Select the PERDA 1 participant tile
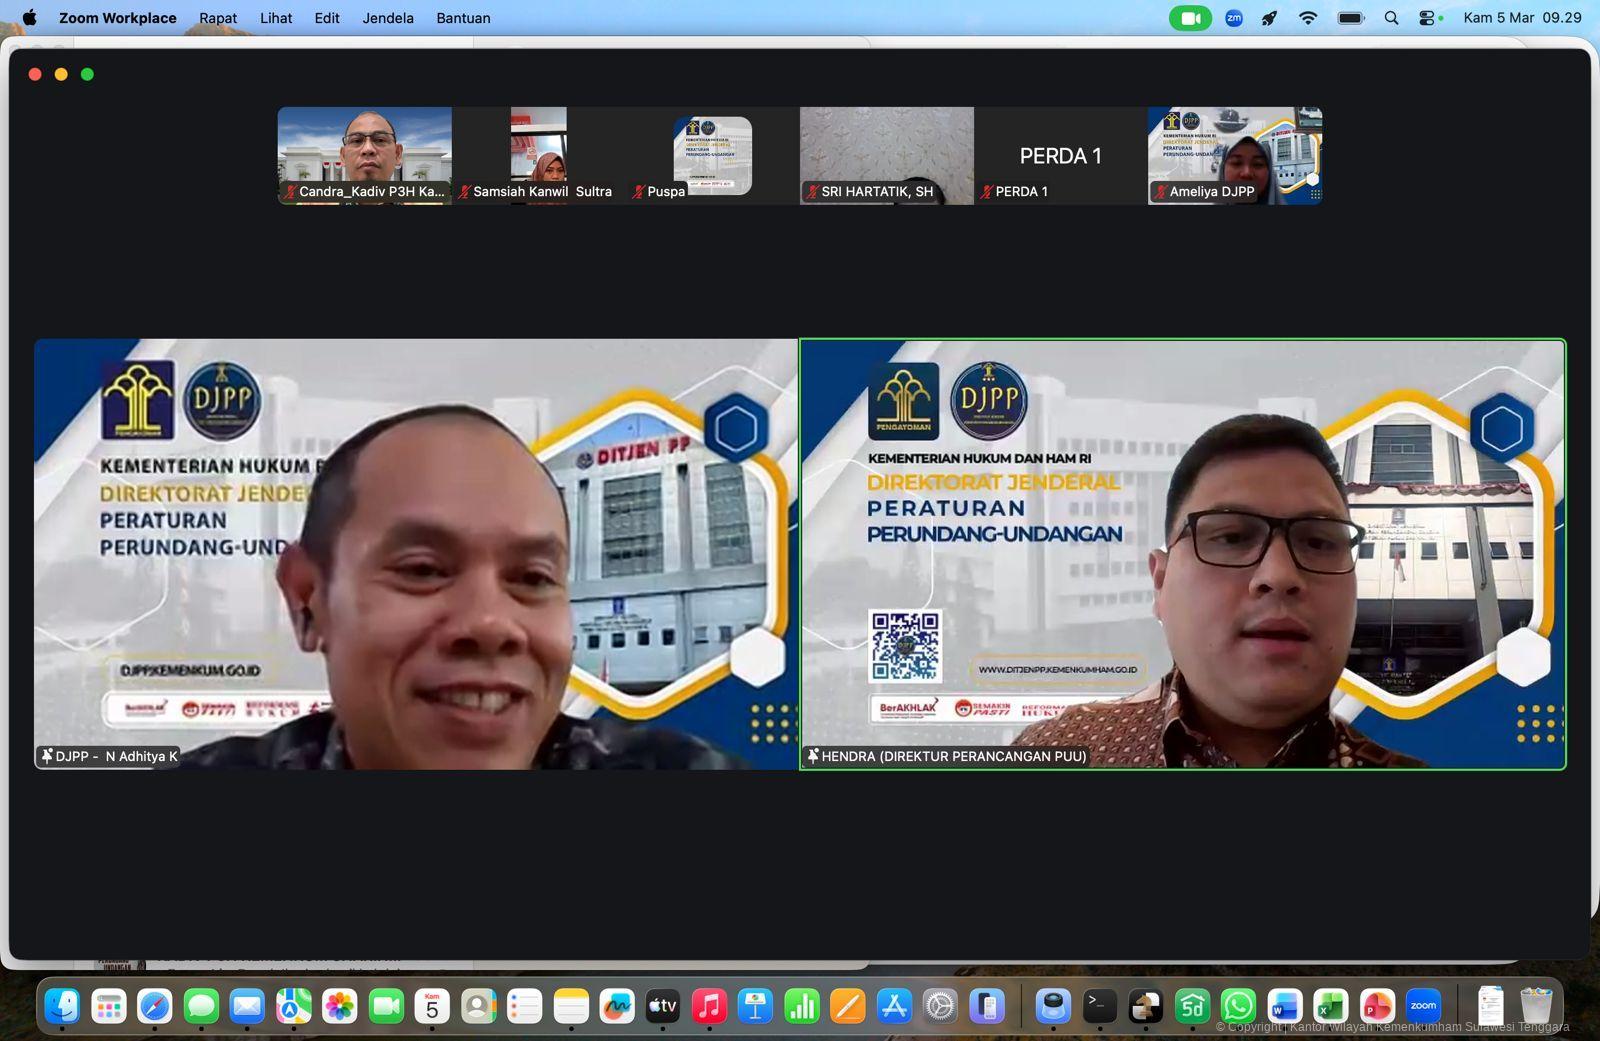This screenshot has width=1600, height=1041. [x=1060, y=155]
